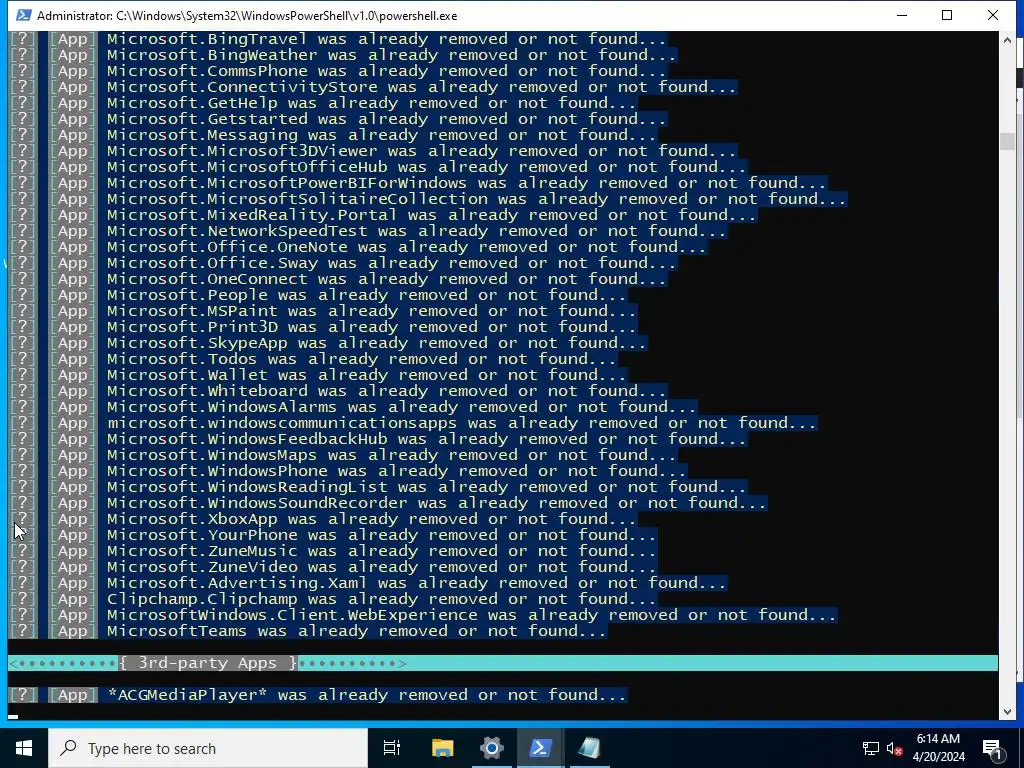The width and height of the screenshot is (1024, 768).
Task: Click the Microsoft.BingTravel line
Action: click(338, 39)
